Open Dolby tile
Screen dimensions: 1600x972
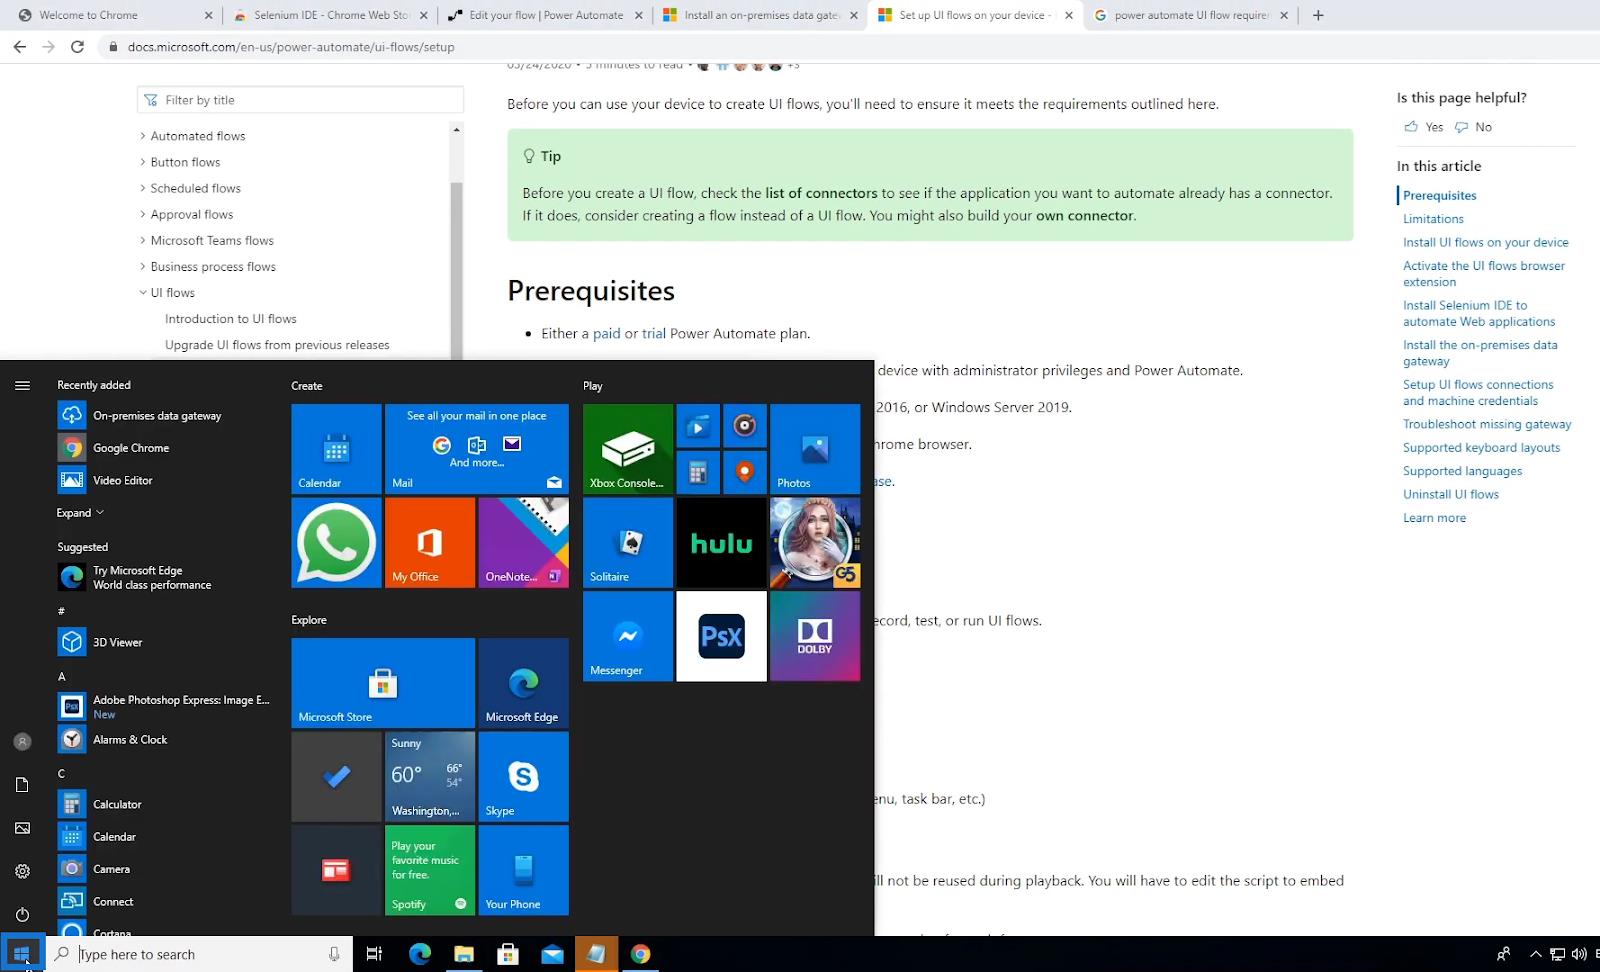815,636
